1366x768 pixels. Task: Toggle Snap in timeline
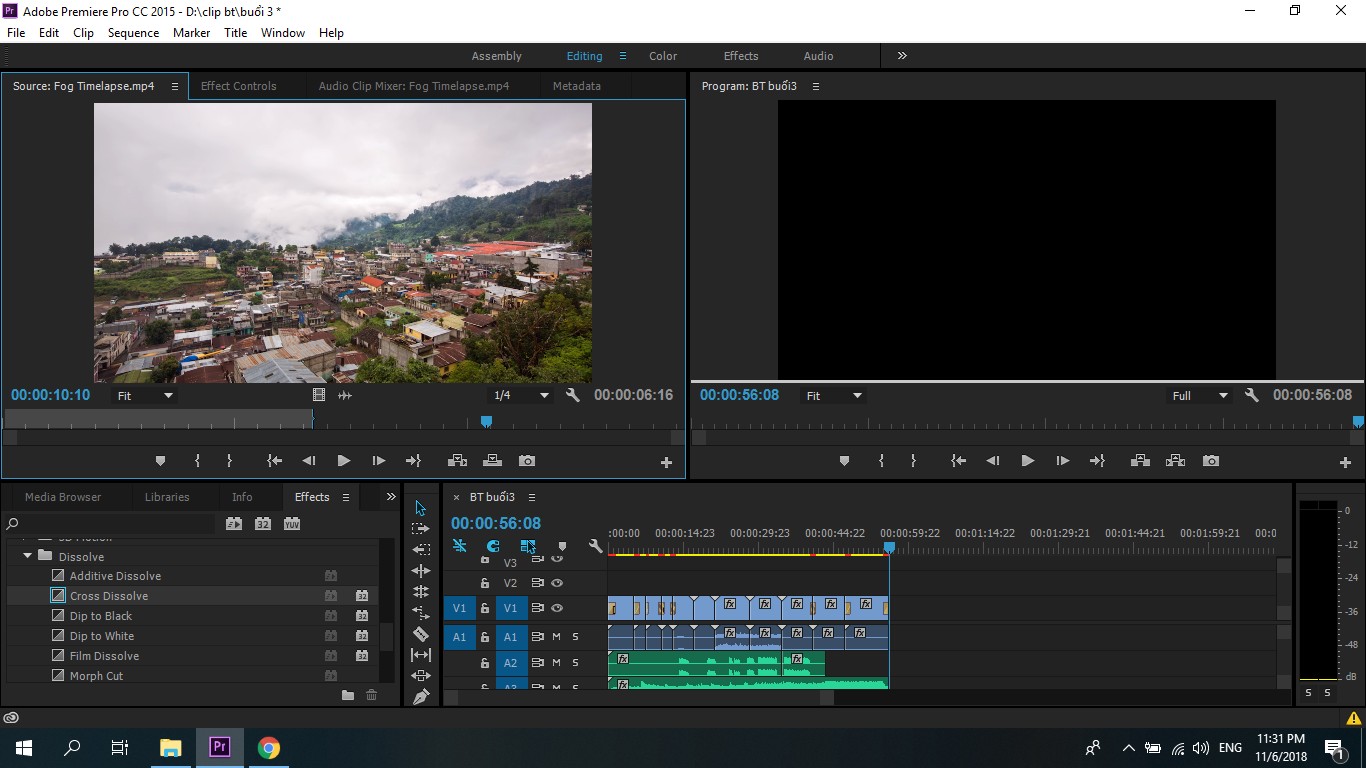click(493, 546)
